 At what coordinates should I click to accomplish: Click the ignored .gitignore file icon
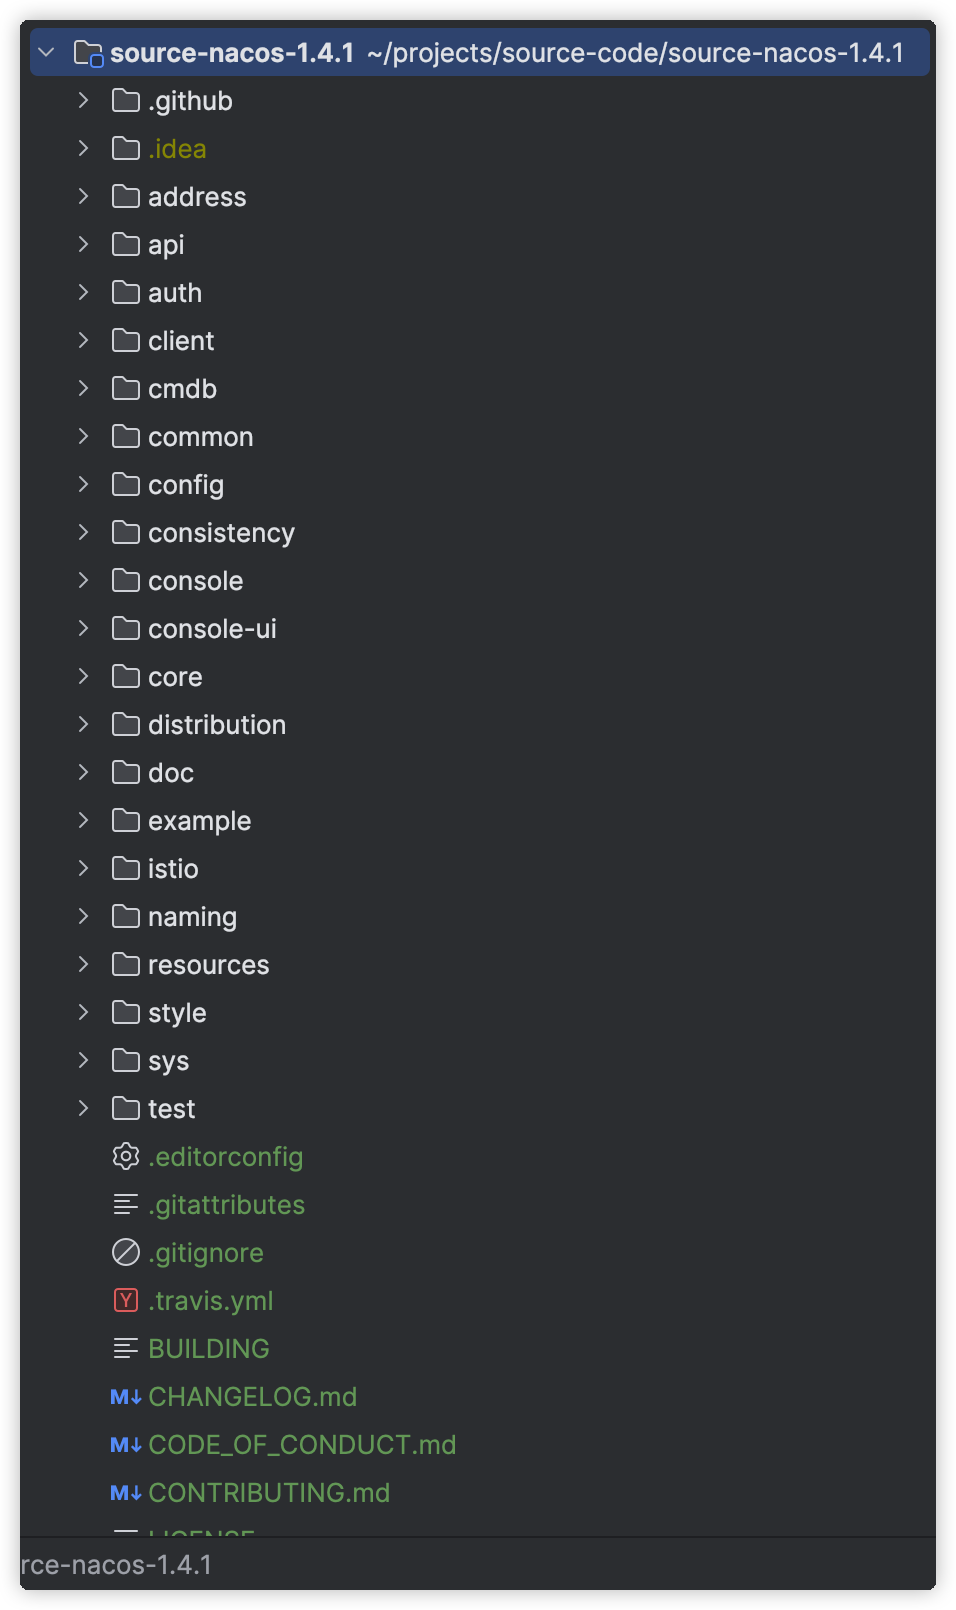(x=125, y=1252)
